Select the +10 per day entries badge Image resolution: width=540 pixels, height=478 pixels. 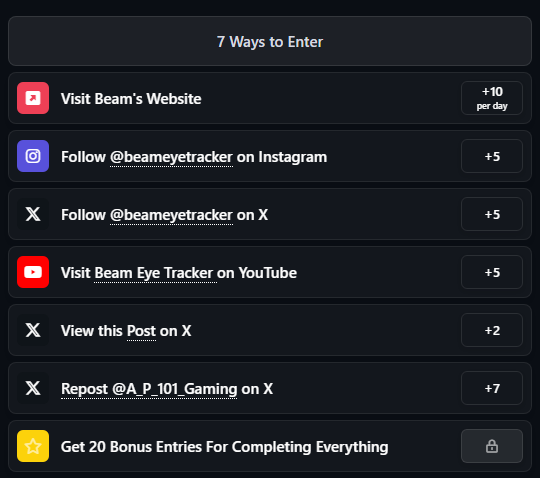(492, 98)
